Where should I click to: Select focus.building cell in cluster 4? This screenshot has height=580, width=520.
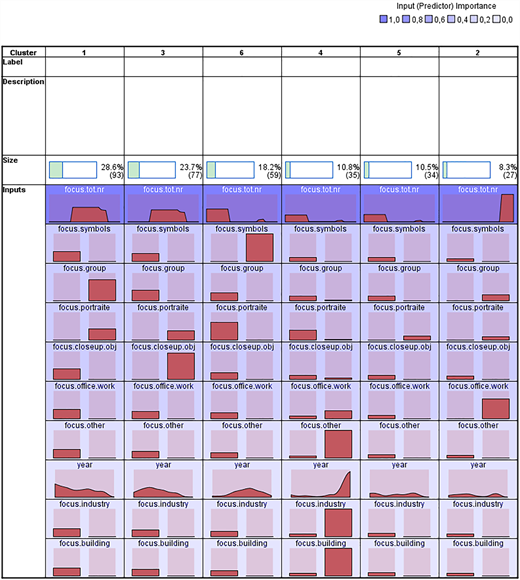(321, 558)
